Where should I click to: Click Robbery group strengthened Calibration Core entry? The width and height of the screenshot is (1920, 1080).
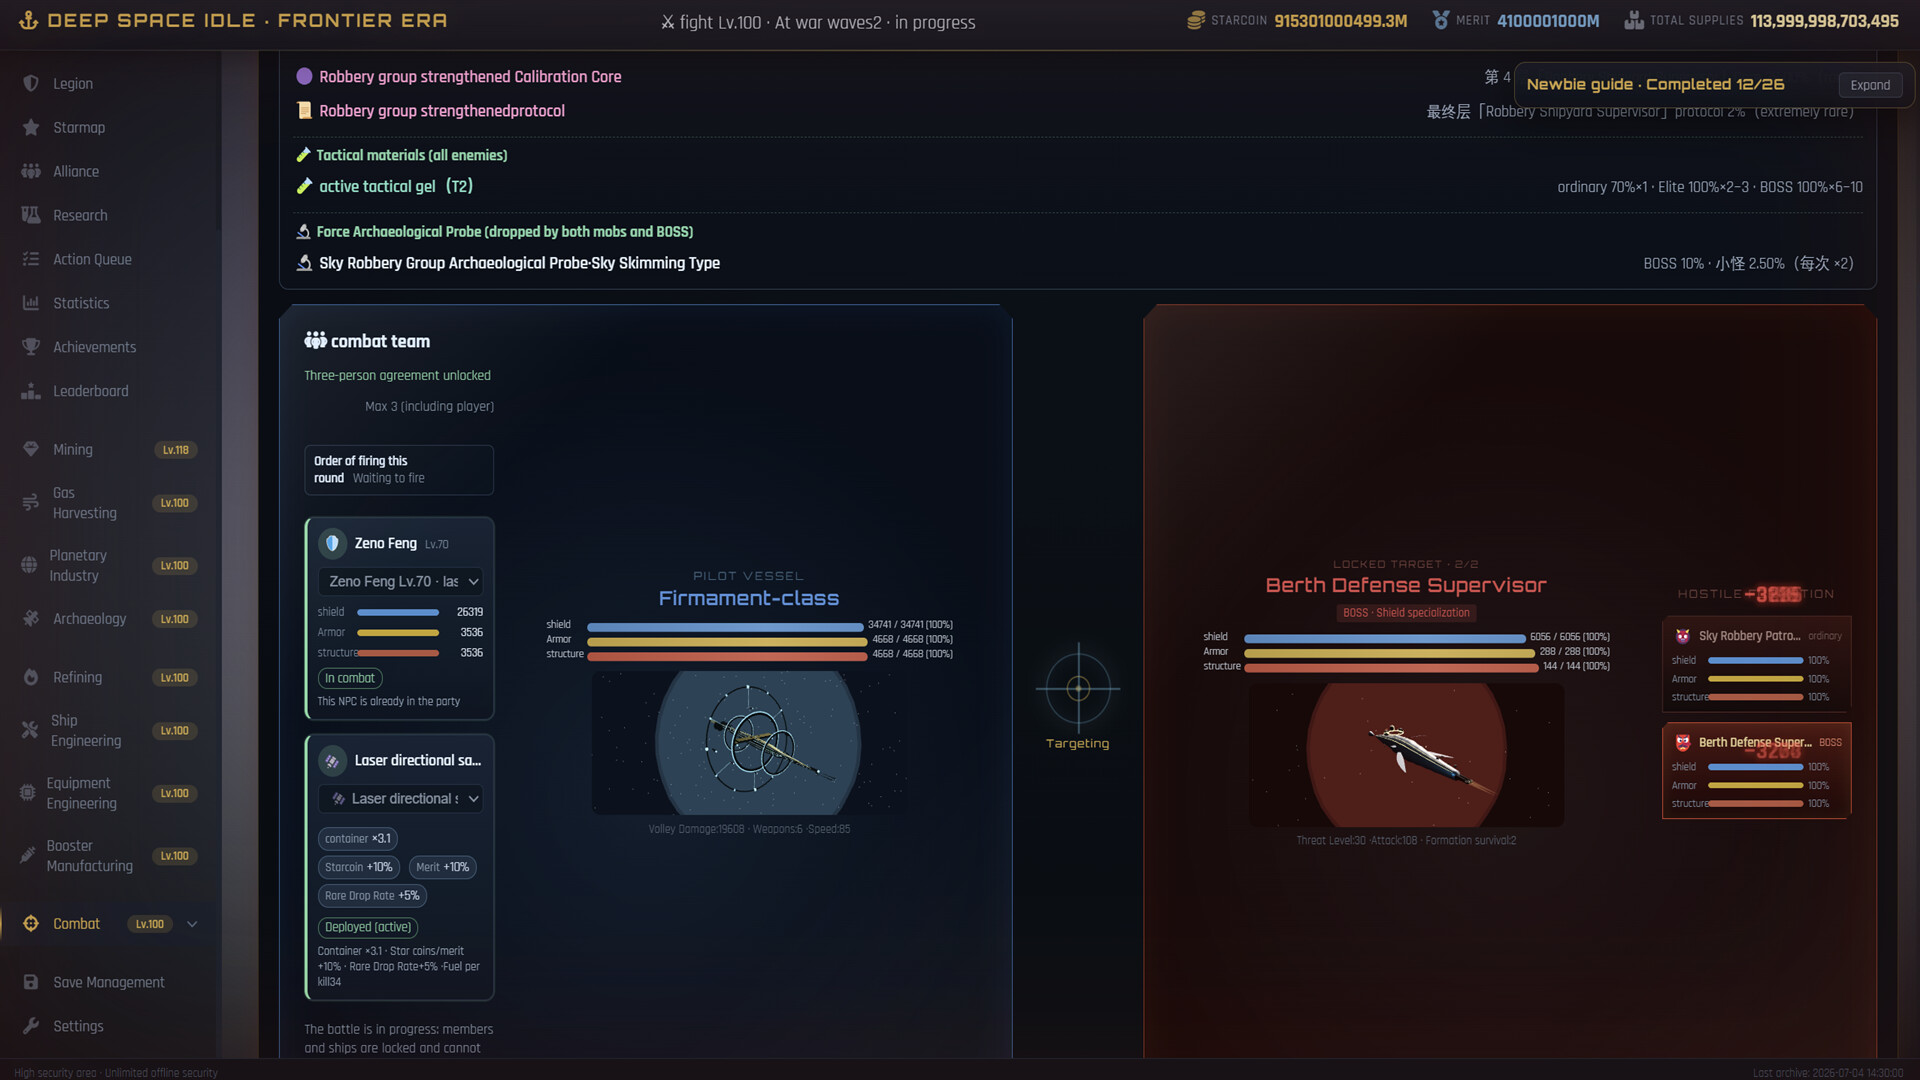(x=470, y=77)
